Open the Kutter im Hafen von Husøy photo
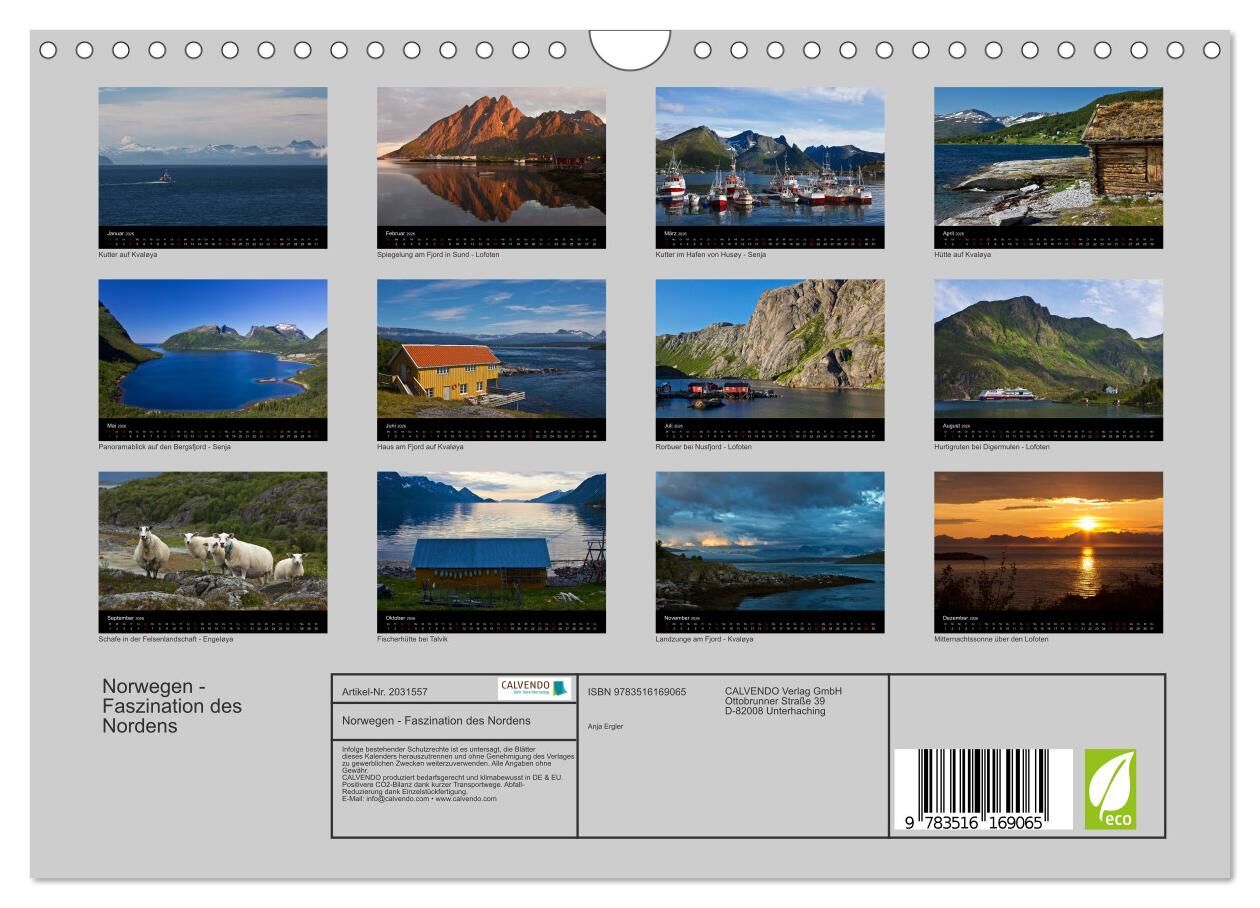The image size is (1260, 908). 770,157
